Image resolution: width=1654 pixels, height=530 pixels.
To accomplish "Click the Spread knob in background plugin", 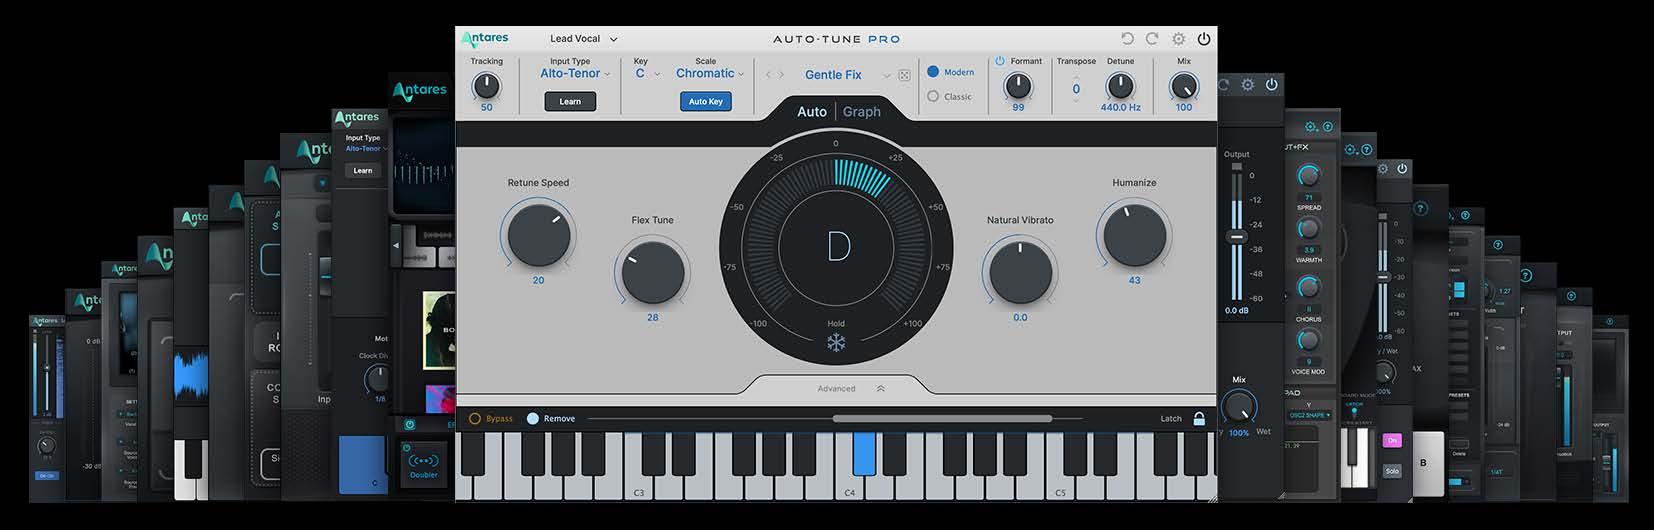I will coord(1308,176).
